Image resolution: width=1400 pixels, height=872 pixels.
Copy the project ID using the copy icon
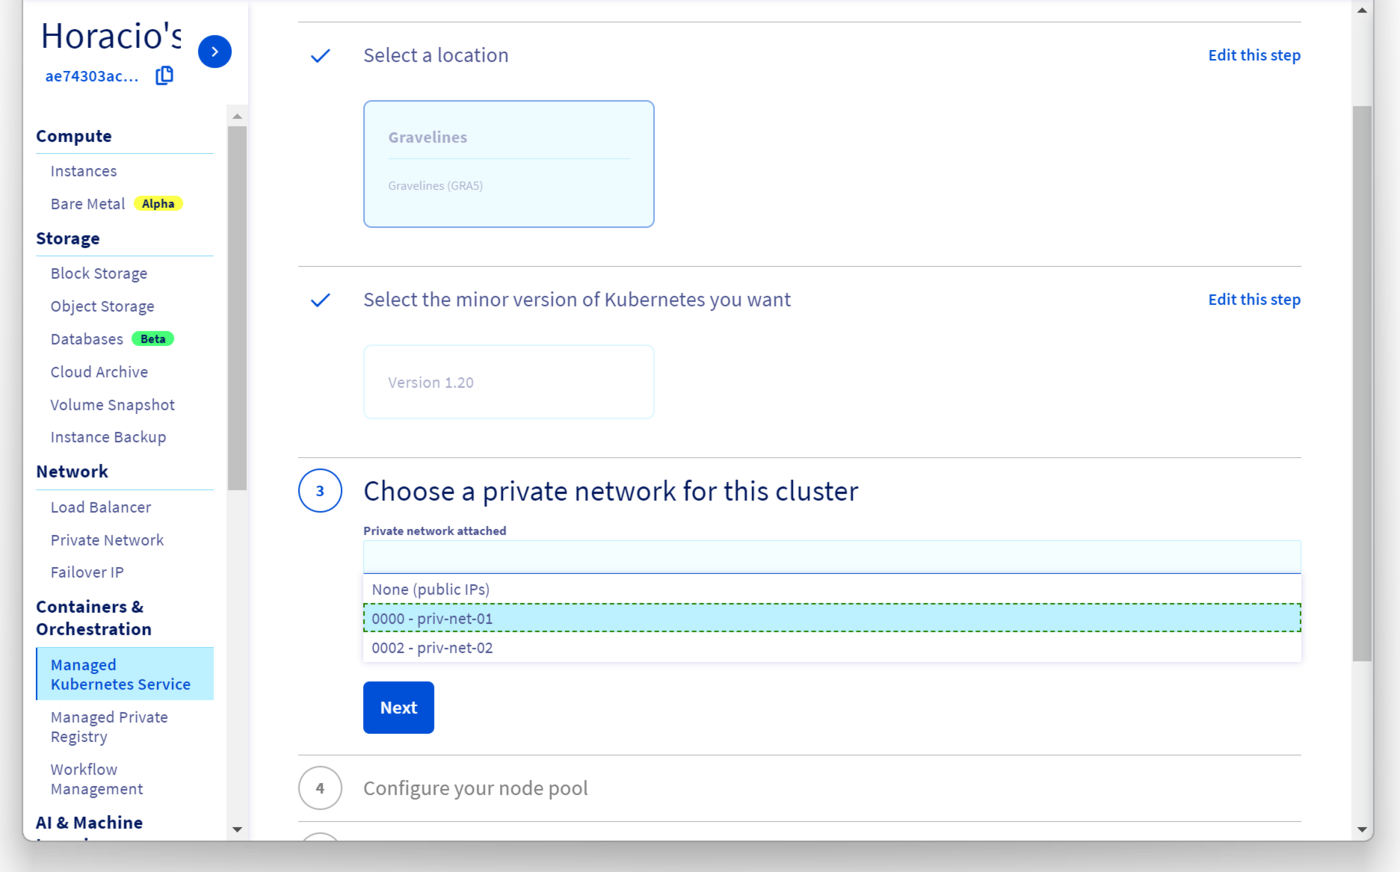tap(163, 74)
